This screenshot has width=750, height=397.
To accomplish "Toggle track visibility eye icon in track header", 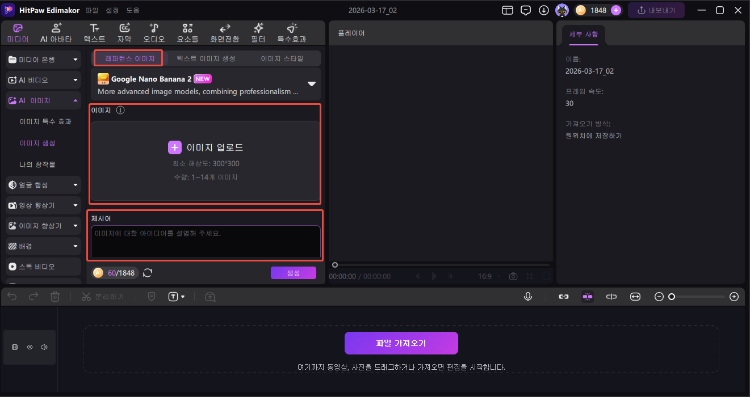I will tap(30, 347).
